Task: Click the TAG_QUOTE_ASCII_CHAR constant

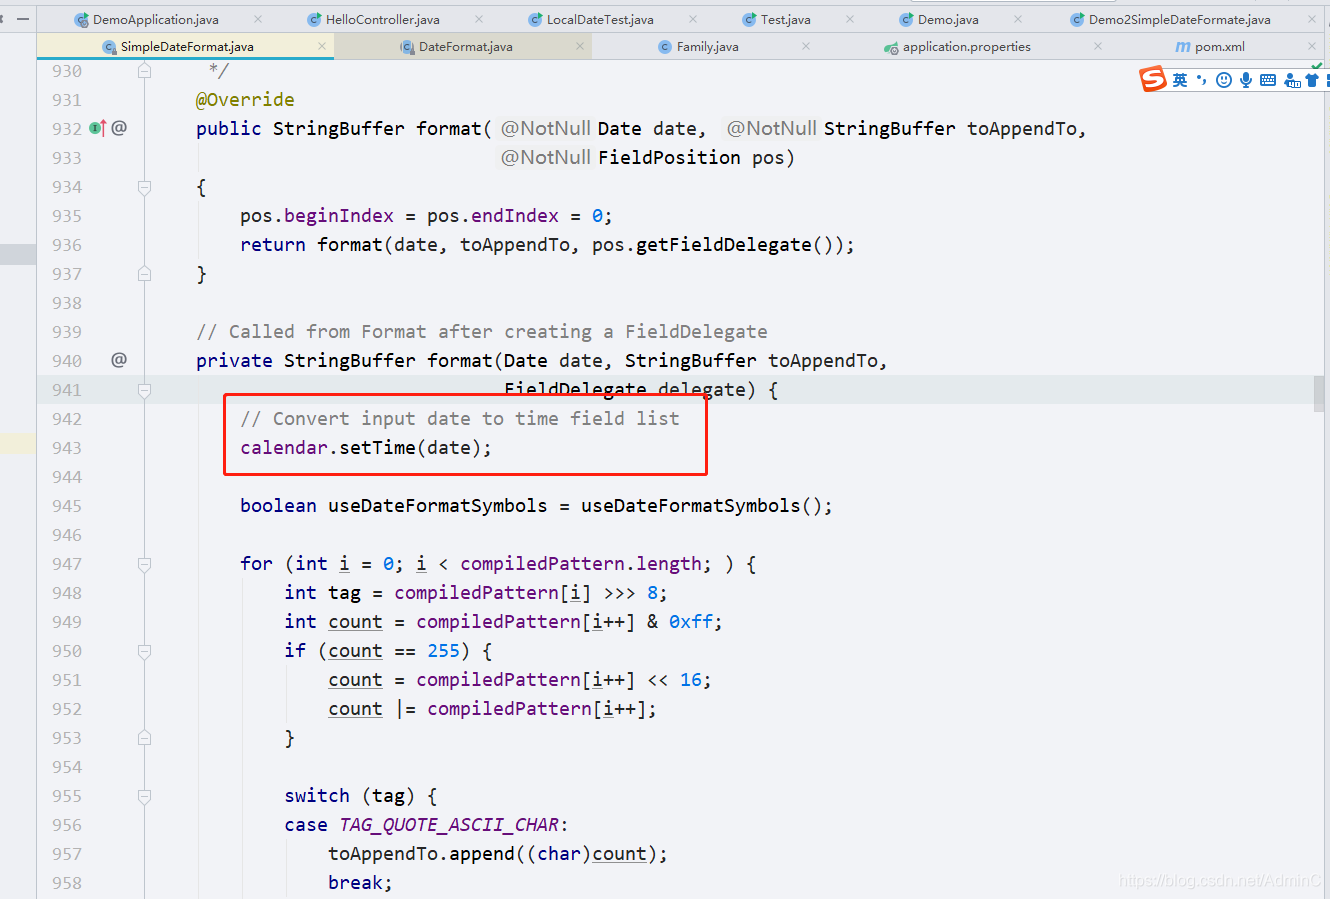Action: click(449, 824)
